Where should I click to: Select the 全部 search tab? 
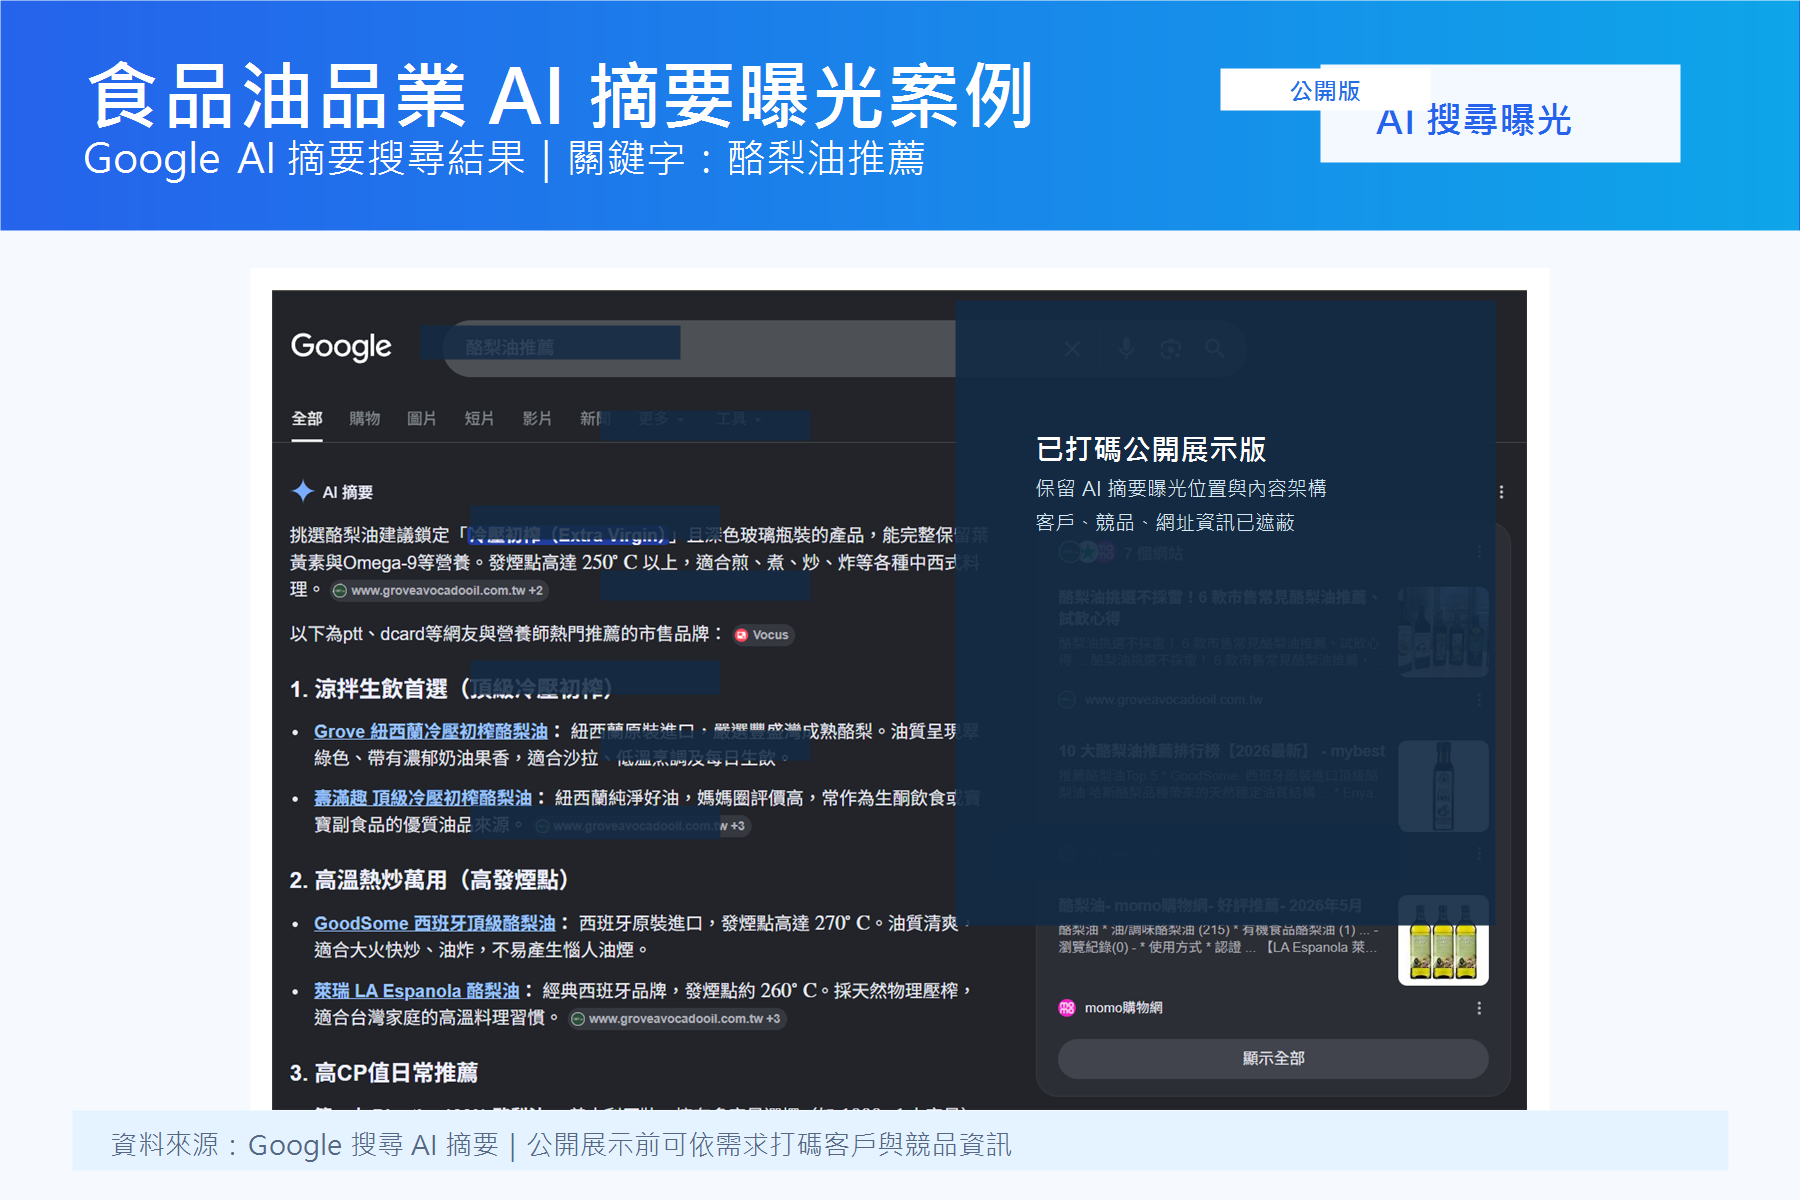(x=307, y=418)
